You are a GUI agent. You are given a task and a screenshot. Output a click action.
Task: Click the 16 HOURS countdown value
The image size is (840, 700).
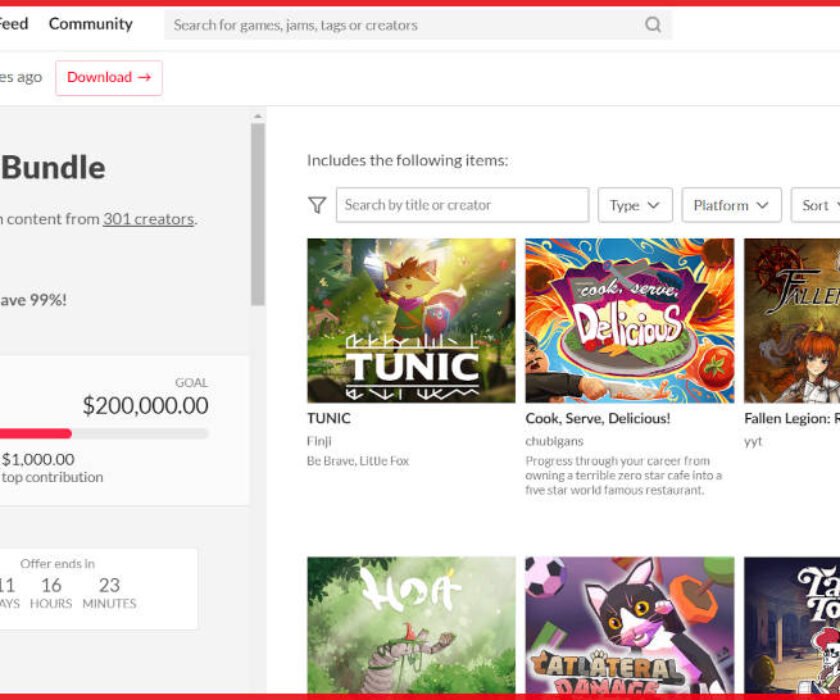[51, 593]
